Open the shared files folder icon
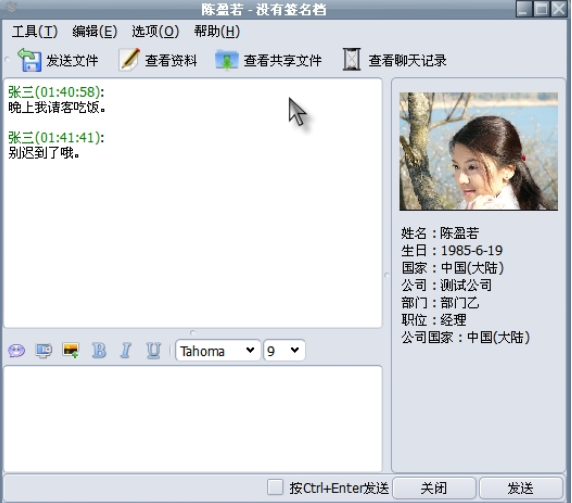Image resolution: width=572 pixels, height=503 pixels. click(x=227, y=60)
